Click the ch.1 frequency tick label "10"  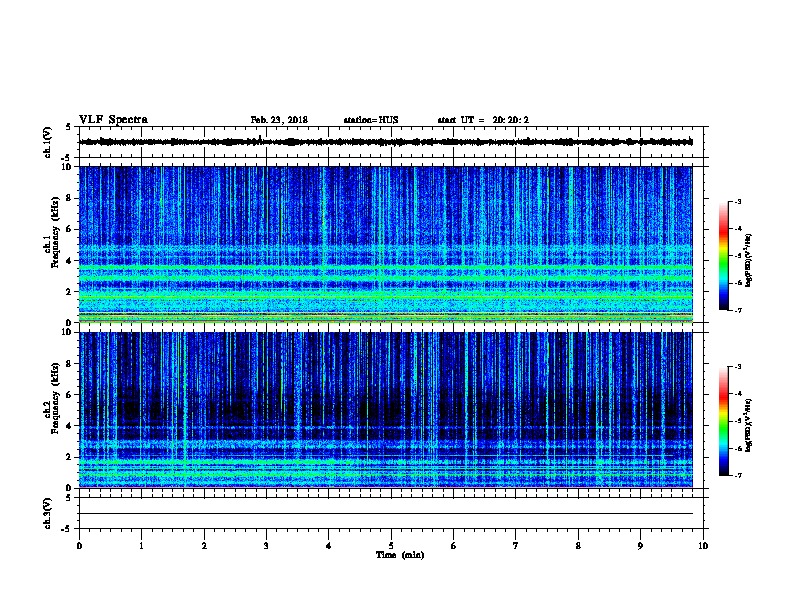pos(67,167)
